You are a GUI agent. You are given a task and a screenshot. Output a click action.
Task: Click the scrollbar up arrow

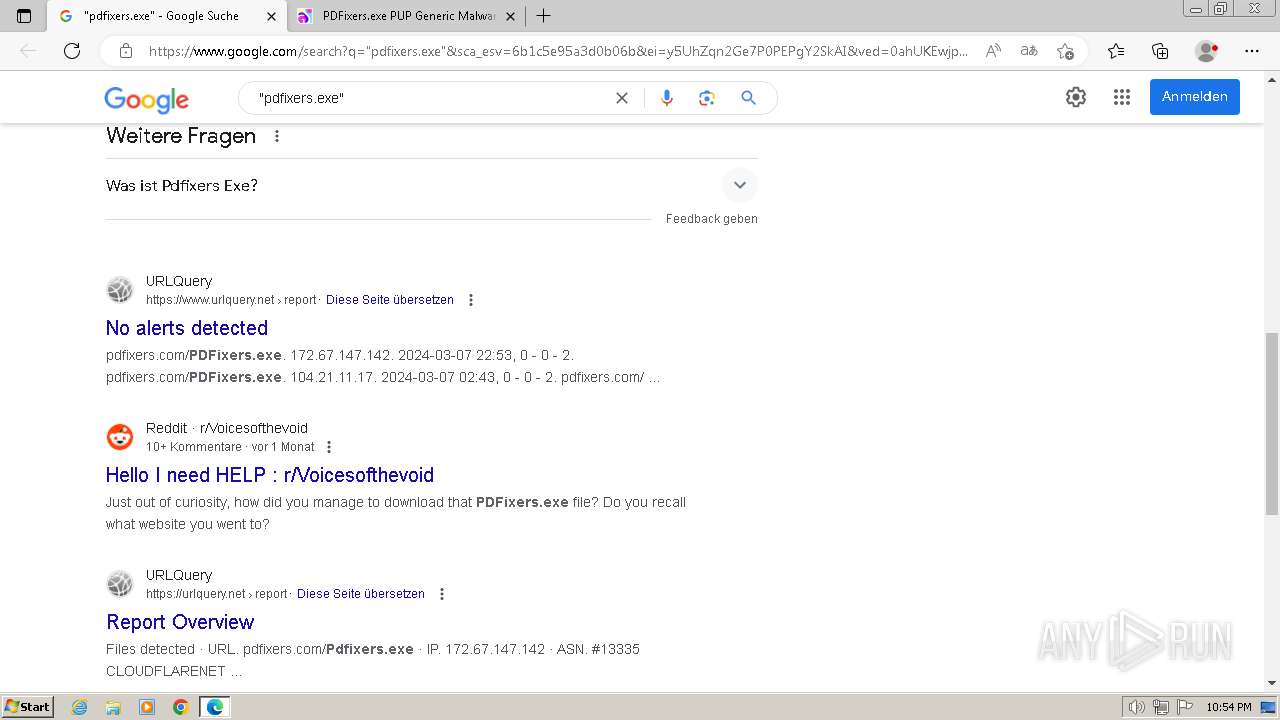click(x=1272, y=78)
